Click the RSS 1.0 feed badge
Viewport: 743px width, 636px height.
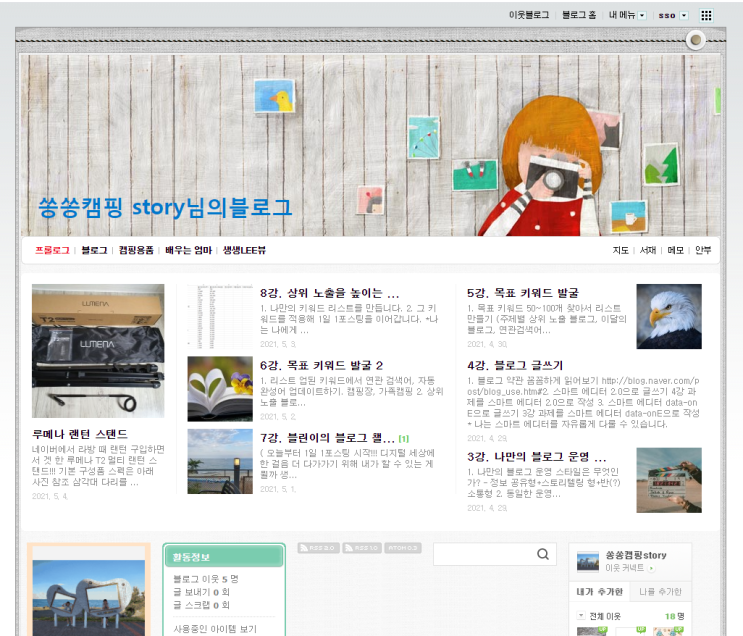(x=362, y=548)
